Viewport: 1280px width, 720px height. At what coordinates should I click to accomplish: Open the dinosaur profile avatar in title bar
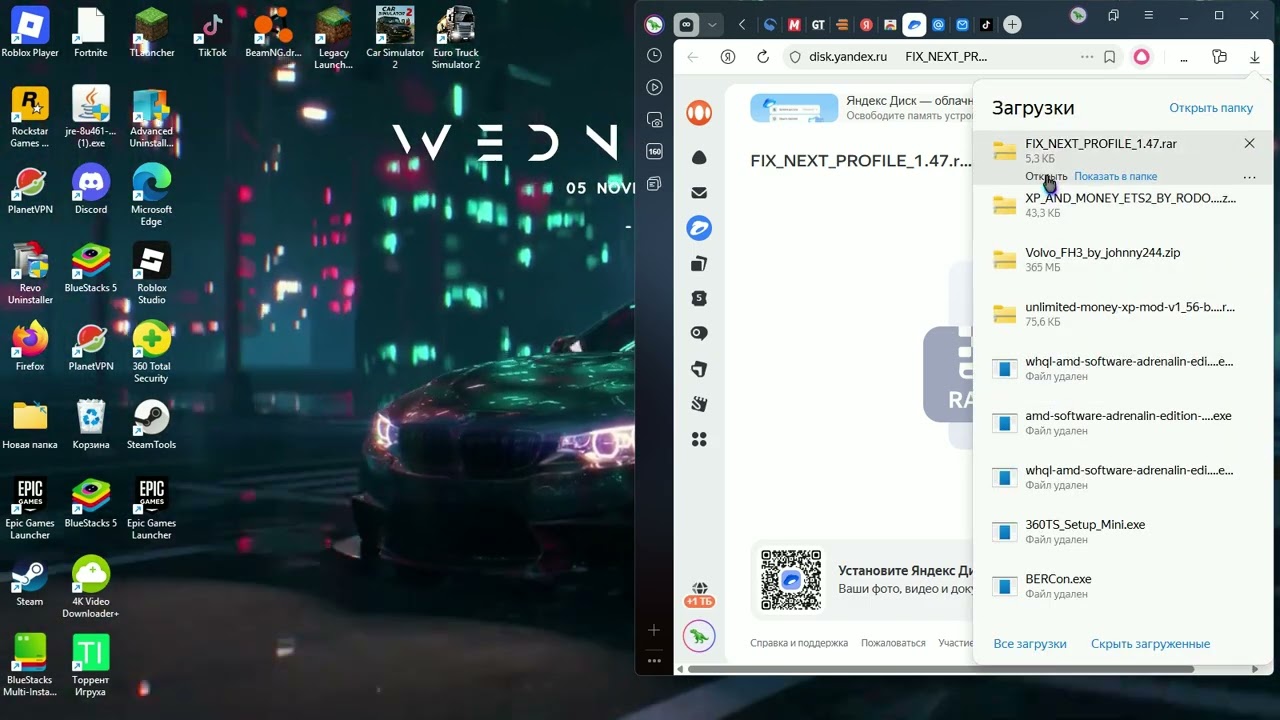1078,15
